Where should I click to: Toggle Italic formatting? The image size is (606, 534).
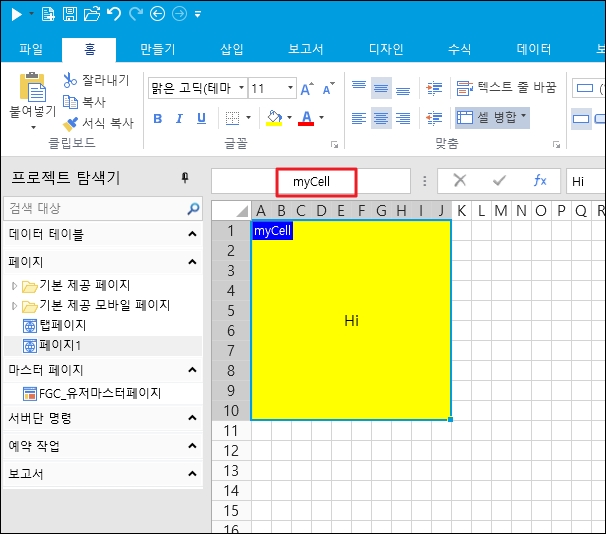coord(180,119)
